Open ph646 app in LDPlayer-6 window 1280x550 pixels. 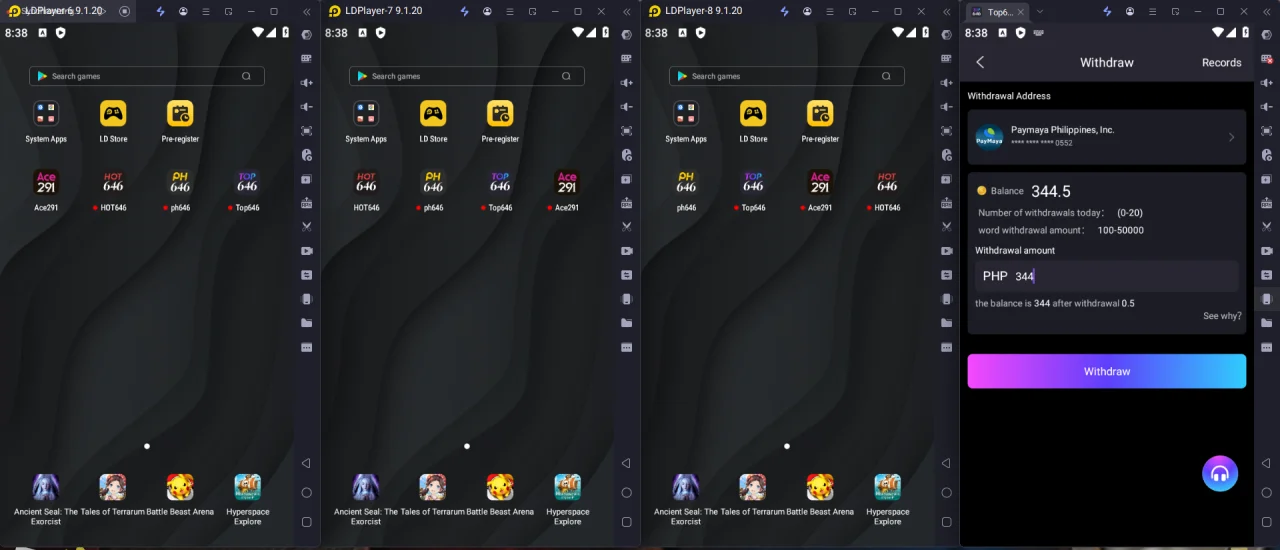180,183
